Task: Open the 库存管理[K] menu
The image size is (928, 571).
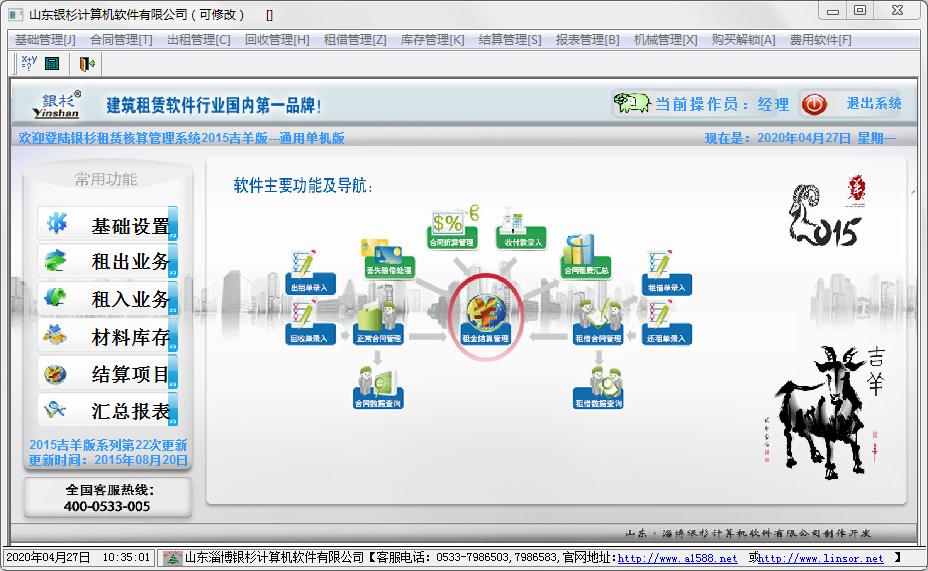Action: 433,40
